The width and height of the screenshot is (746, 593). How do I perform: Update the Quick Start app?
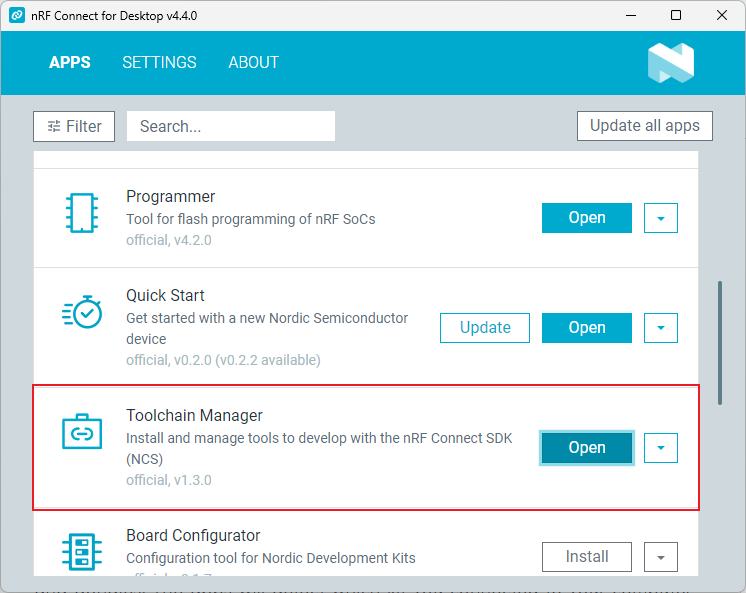(x=485, y=327)
